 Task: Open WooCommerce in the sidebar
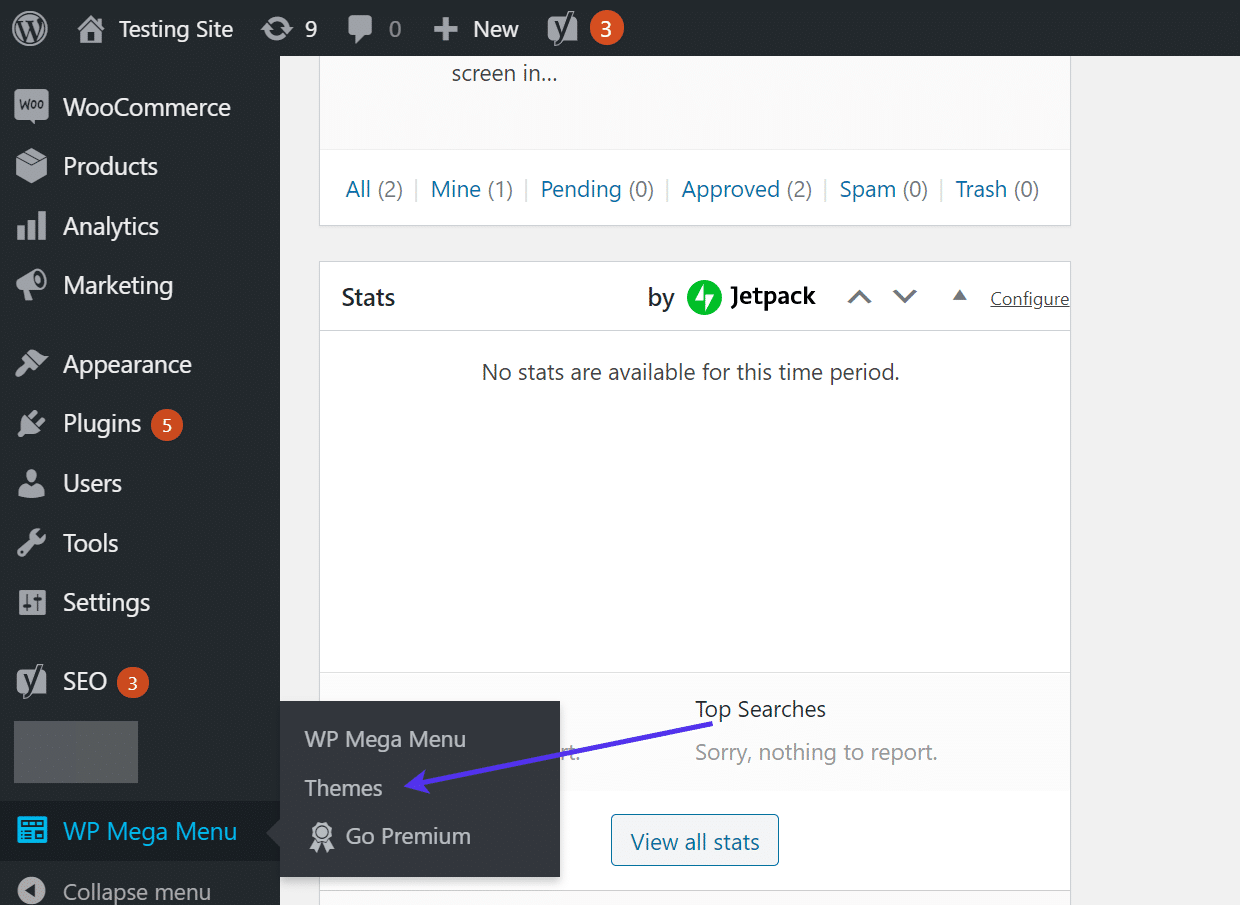(x=146, y=107)
